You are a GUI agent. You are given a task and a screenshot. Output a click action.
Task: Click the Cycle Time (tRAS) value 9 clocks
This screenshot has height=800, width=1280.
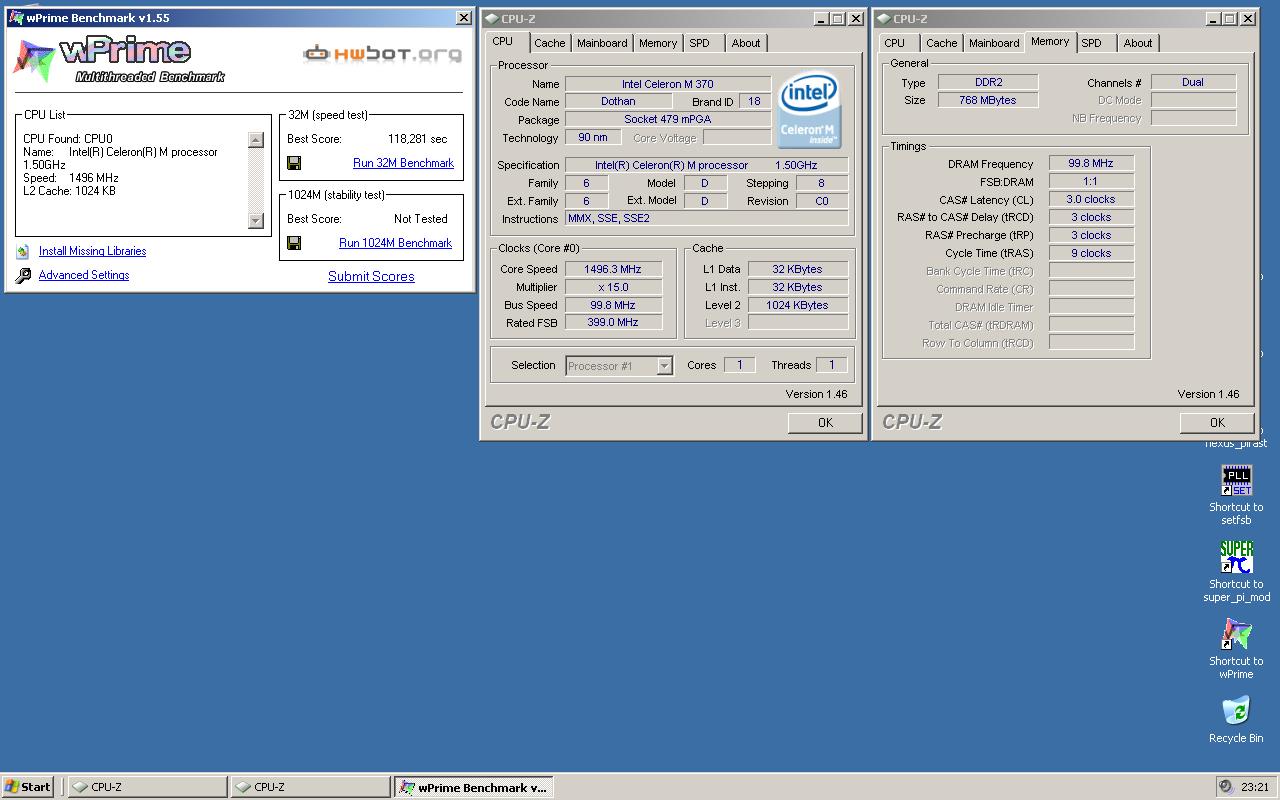point(1090,253)
